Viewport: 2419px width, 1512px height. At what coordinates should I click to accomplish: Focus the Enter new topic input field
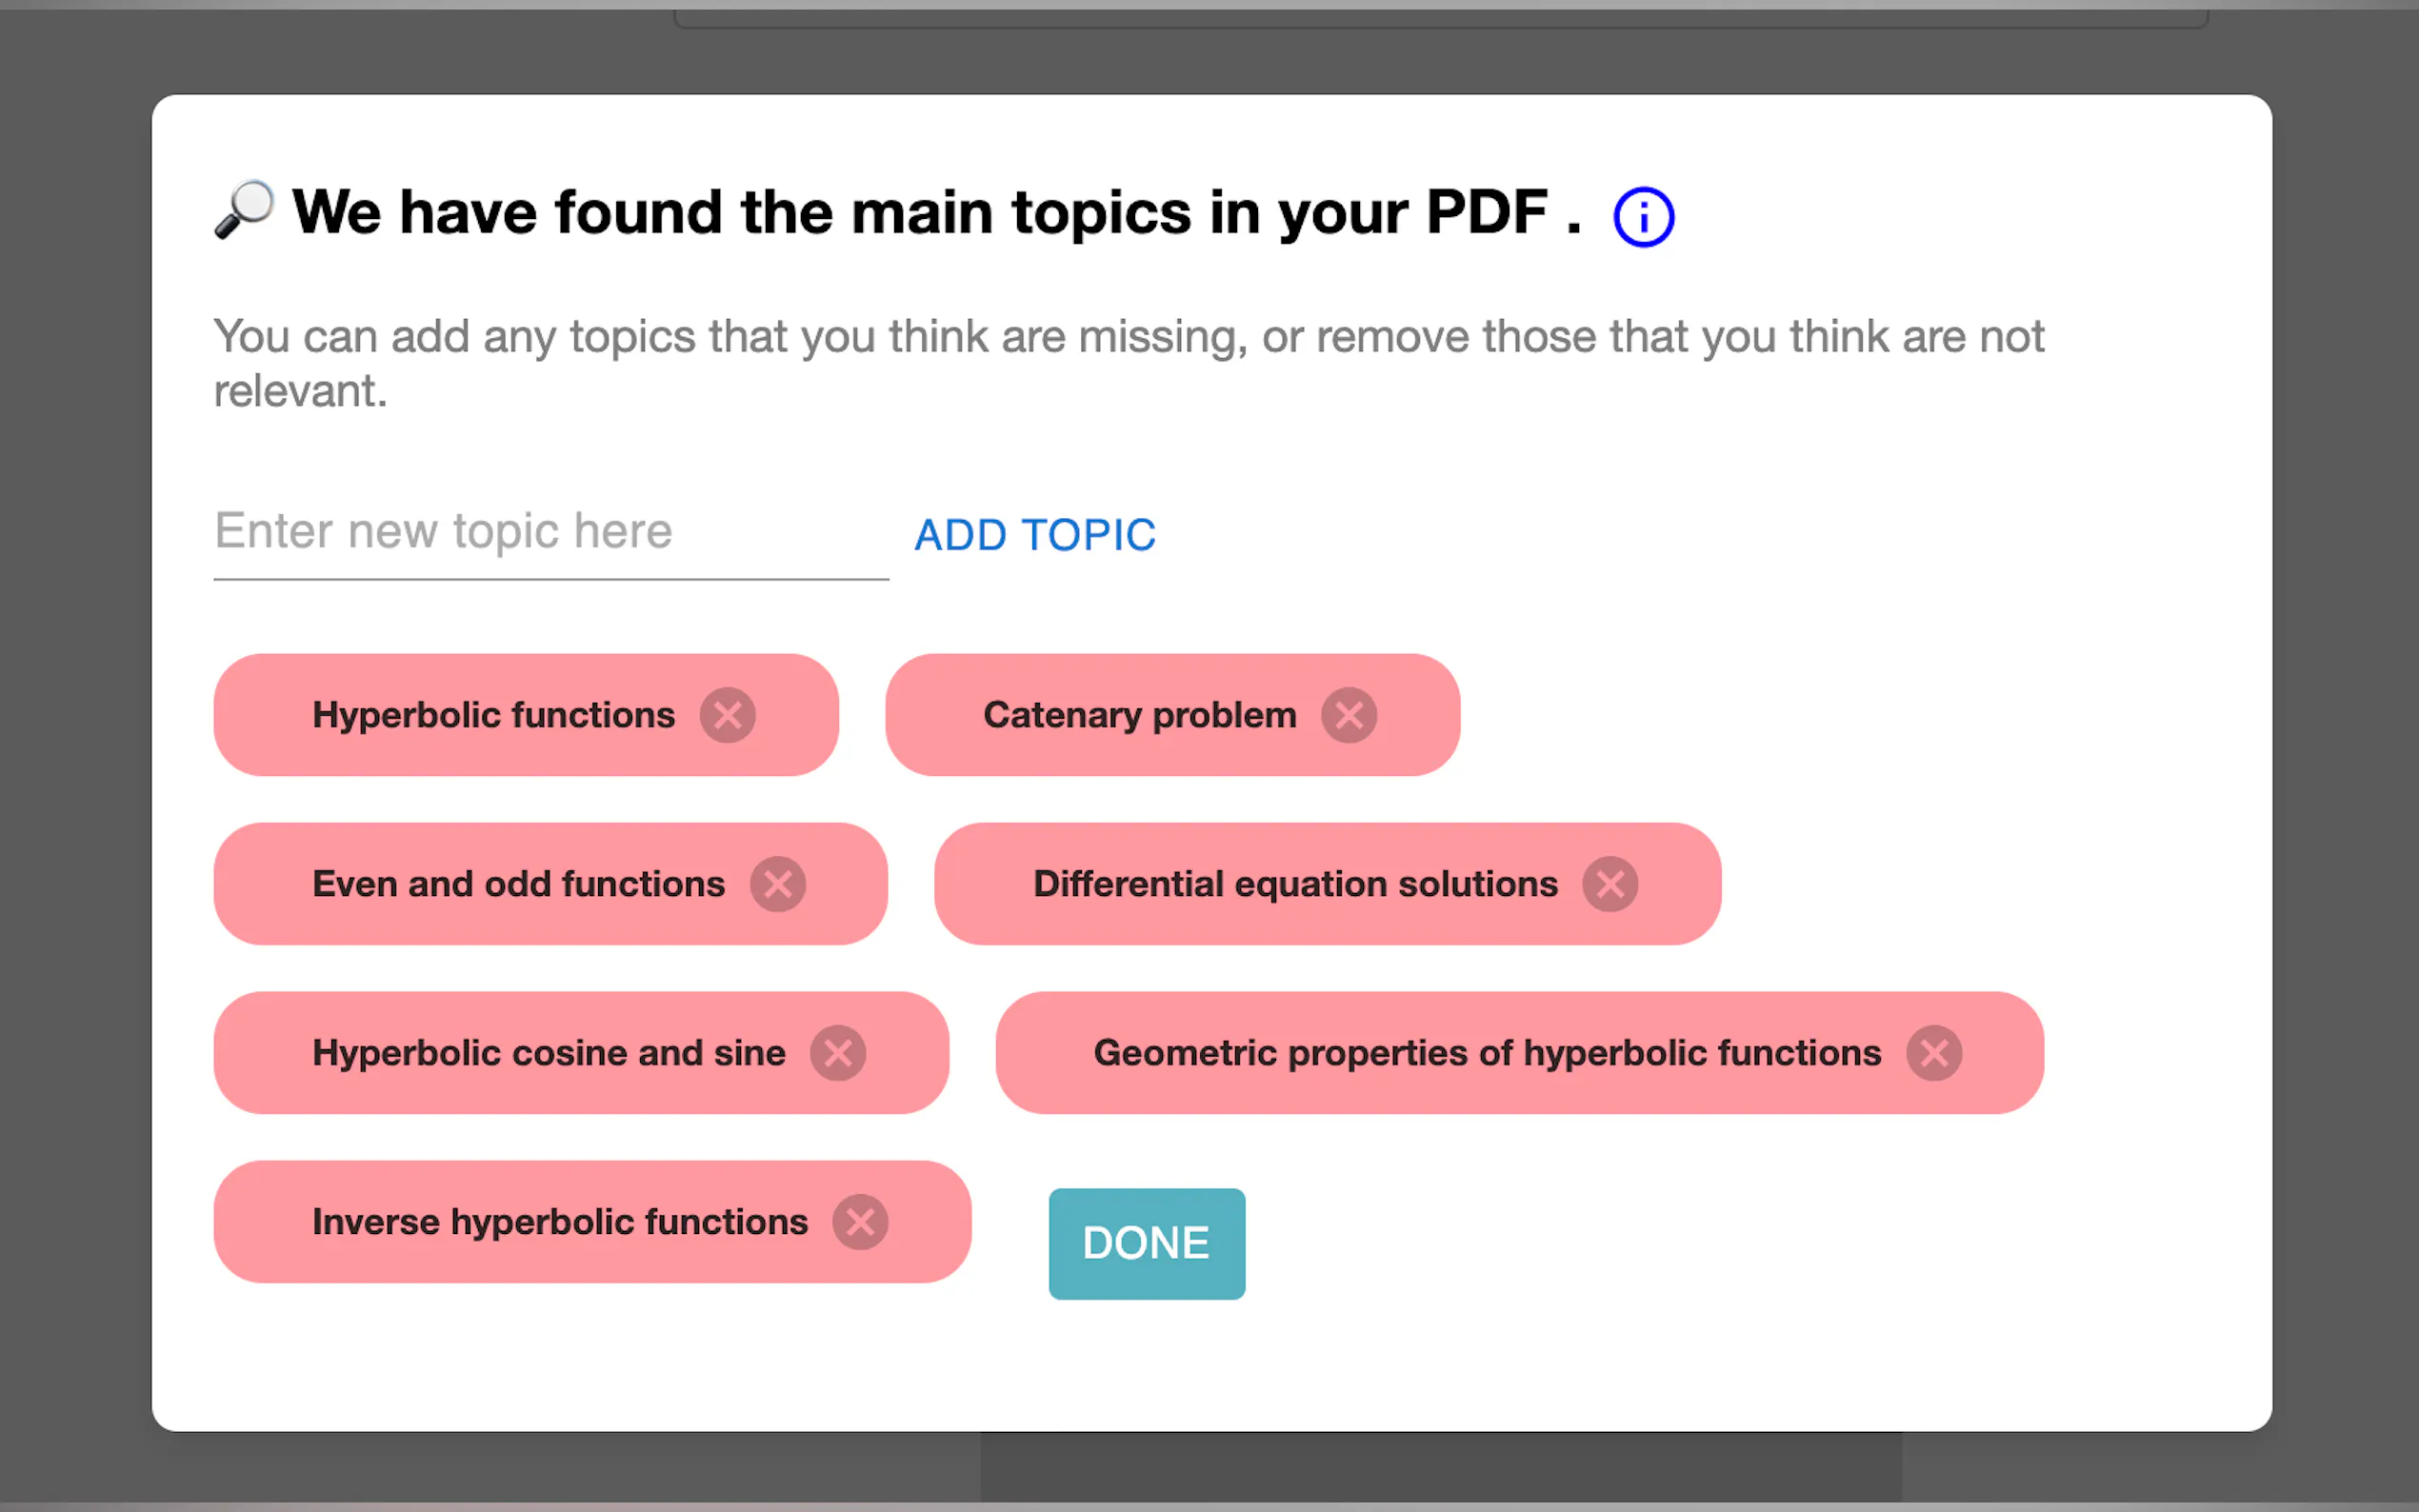pos(550,532)
